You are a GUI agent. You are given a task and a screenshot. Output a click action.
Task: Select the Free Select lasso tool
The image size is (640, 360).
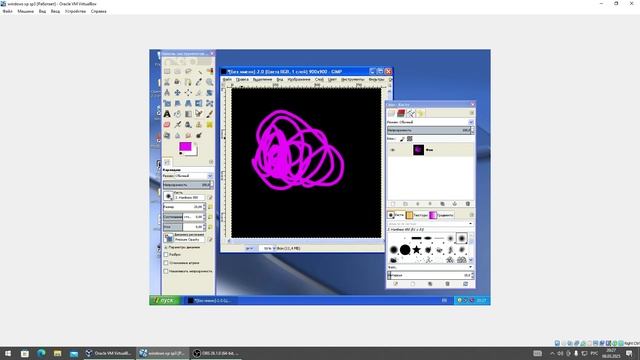(188, 71)
